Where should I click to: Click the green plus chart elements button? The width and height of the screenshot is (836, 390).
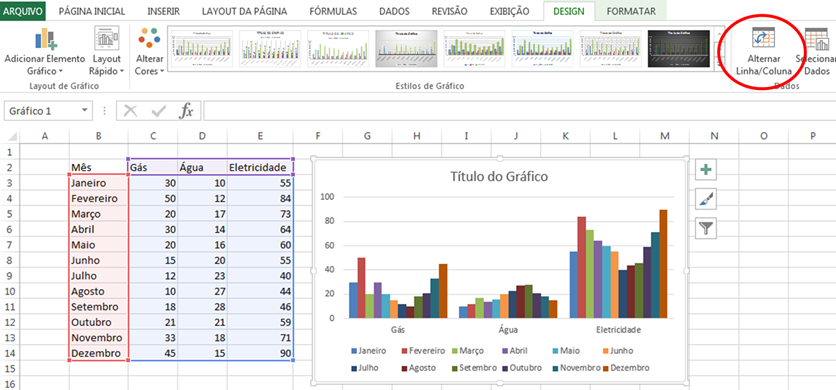pos(706,170)
